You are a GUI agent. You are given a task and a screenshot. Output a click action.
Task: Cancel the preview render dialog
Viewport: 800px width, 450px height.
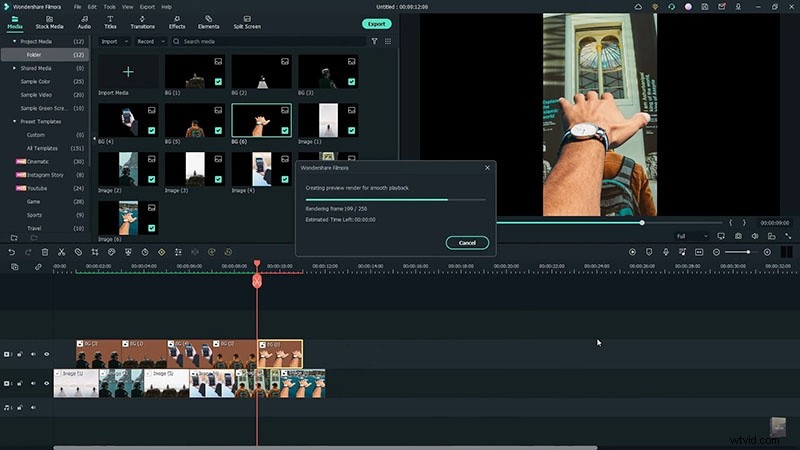467,243
